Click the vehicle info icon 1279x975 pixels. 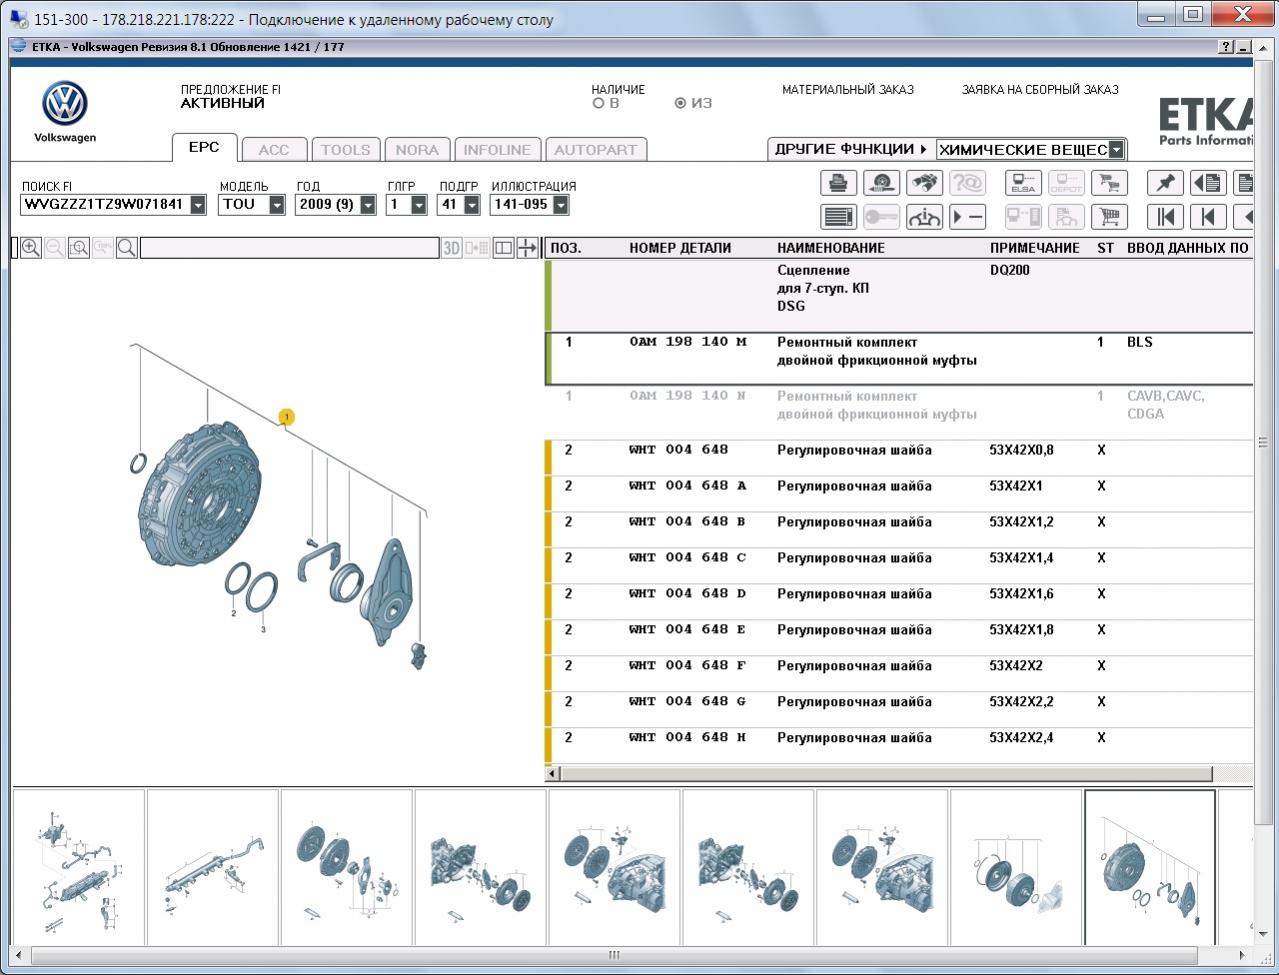coord(924,217)
